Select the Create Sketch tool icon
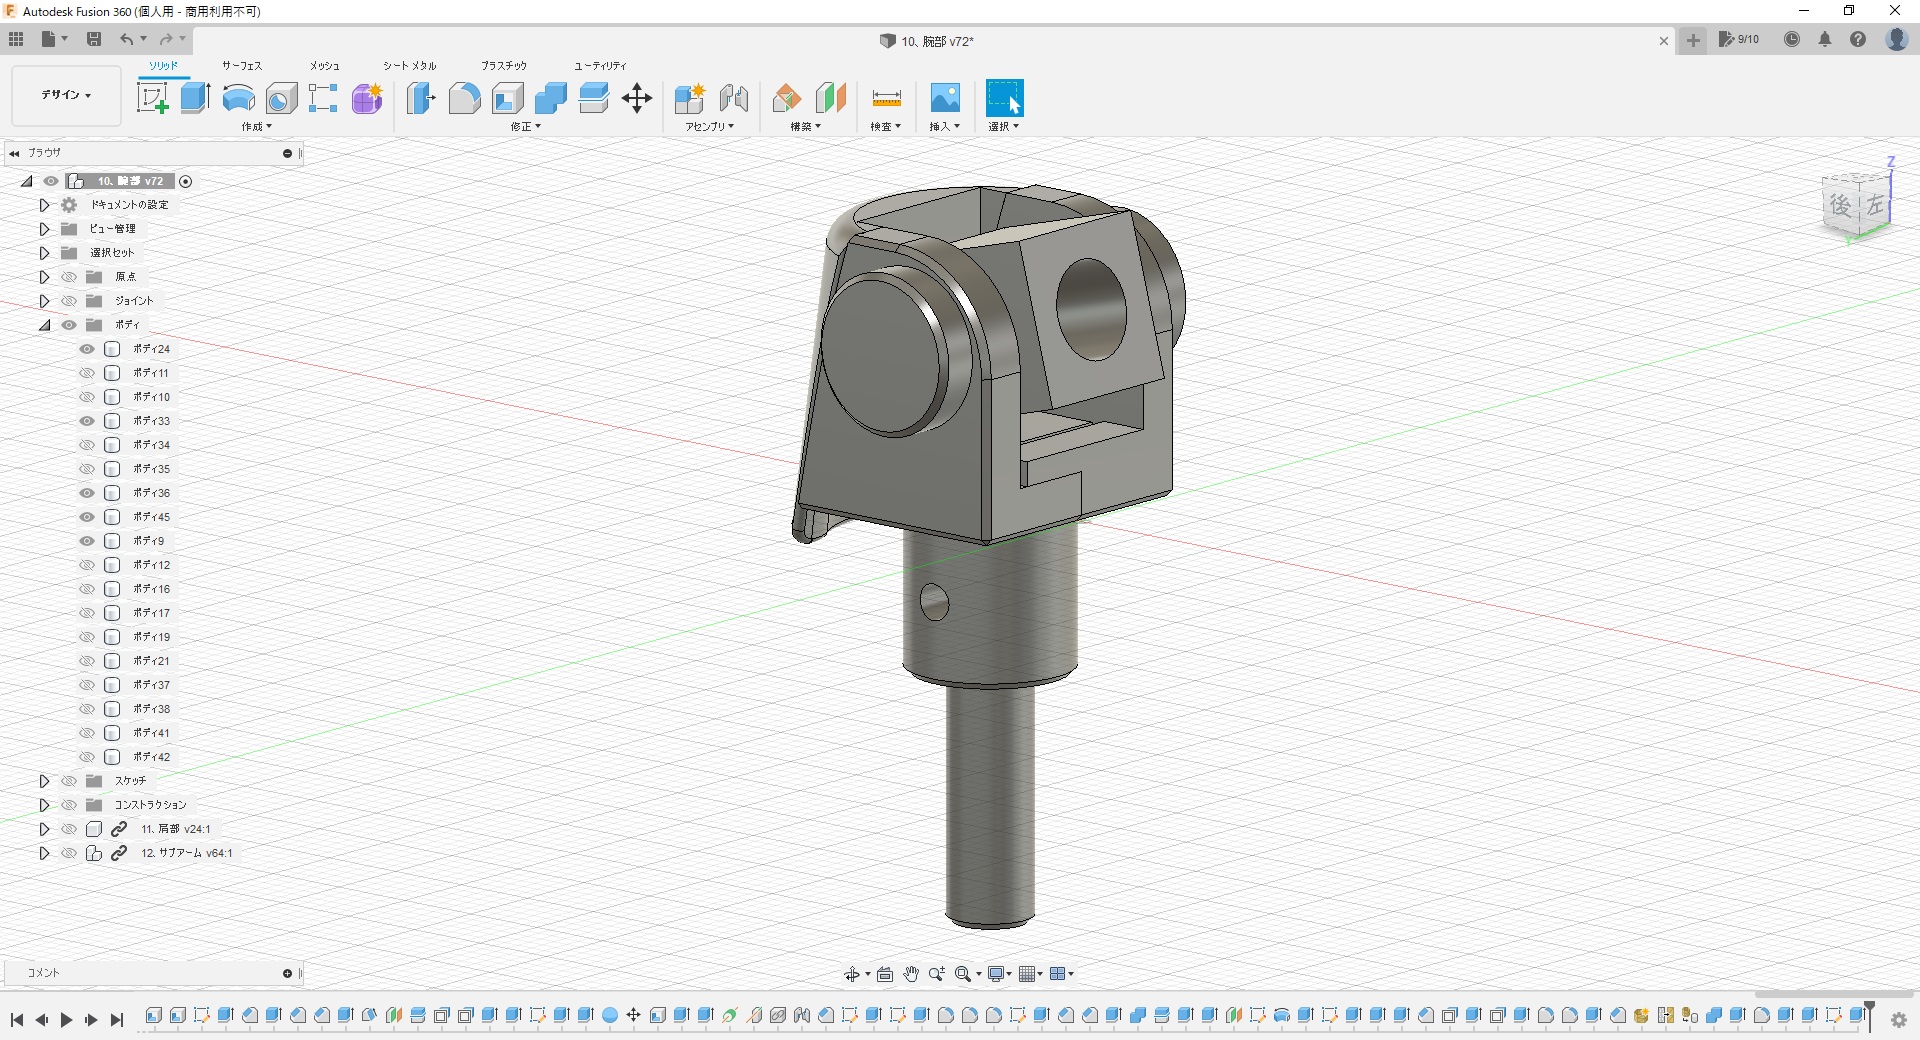1920x1040 pixels. [x=152, y=98]
